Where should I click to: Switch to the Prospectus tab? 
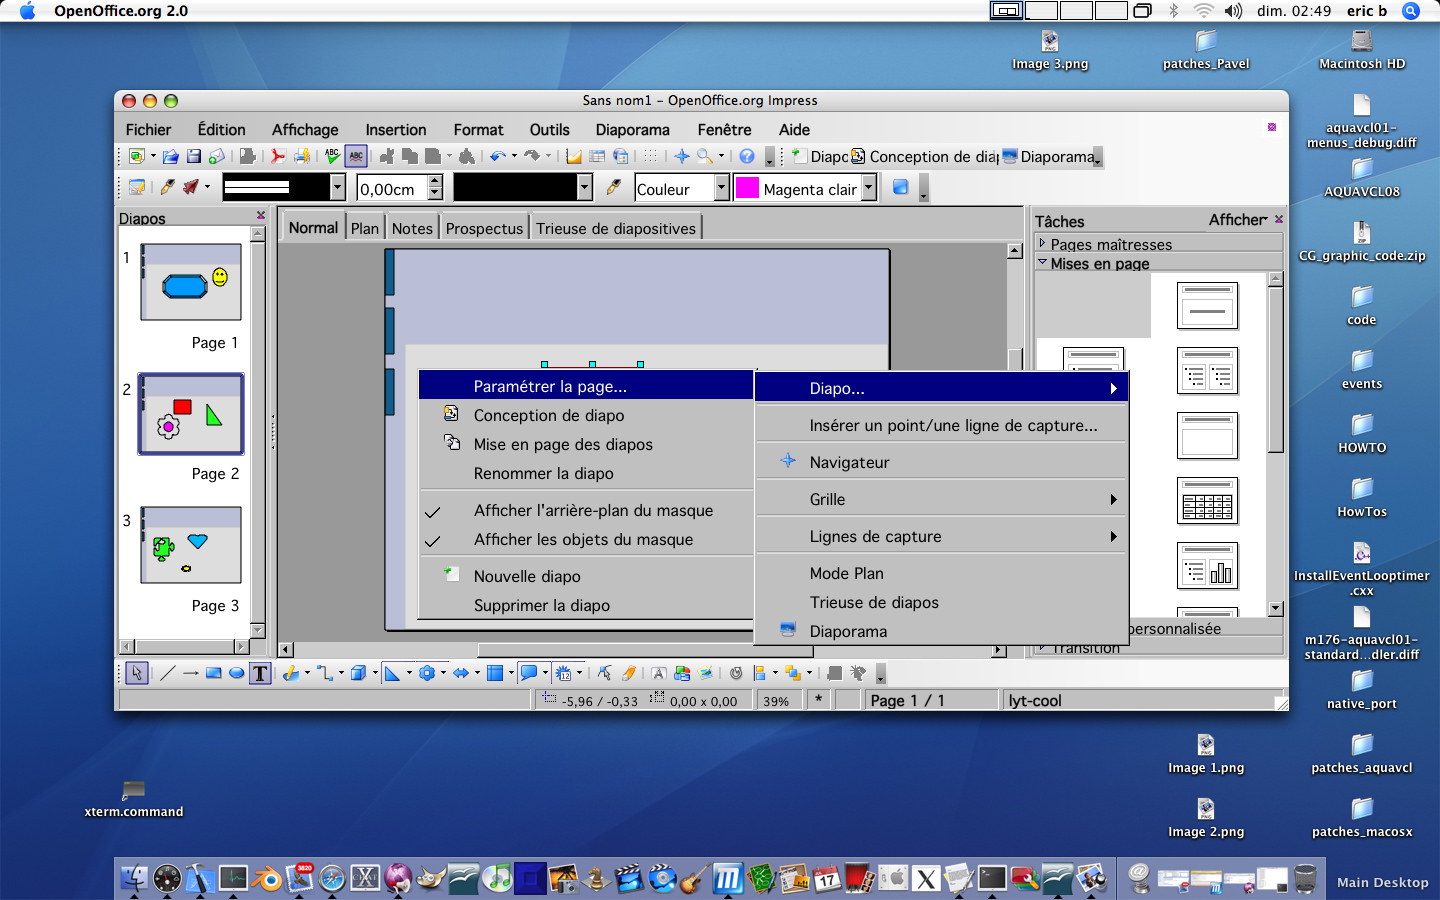point(484,228)
